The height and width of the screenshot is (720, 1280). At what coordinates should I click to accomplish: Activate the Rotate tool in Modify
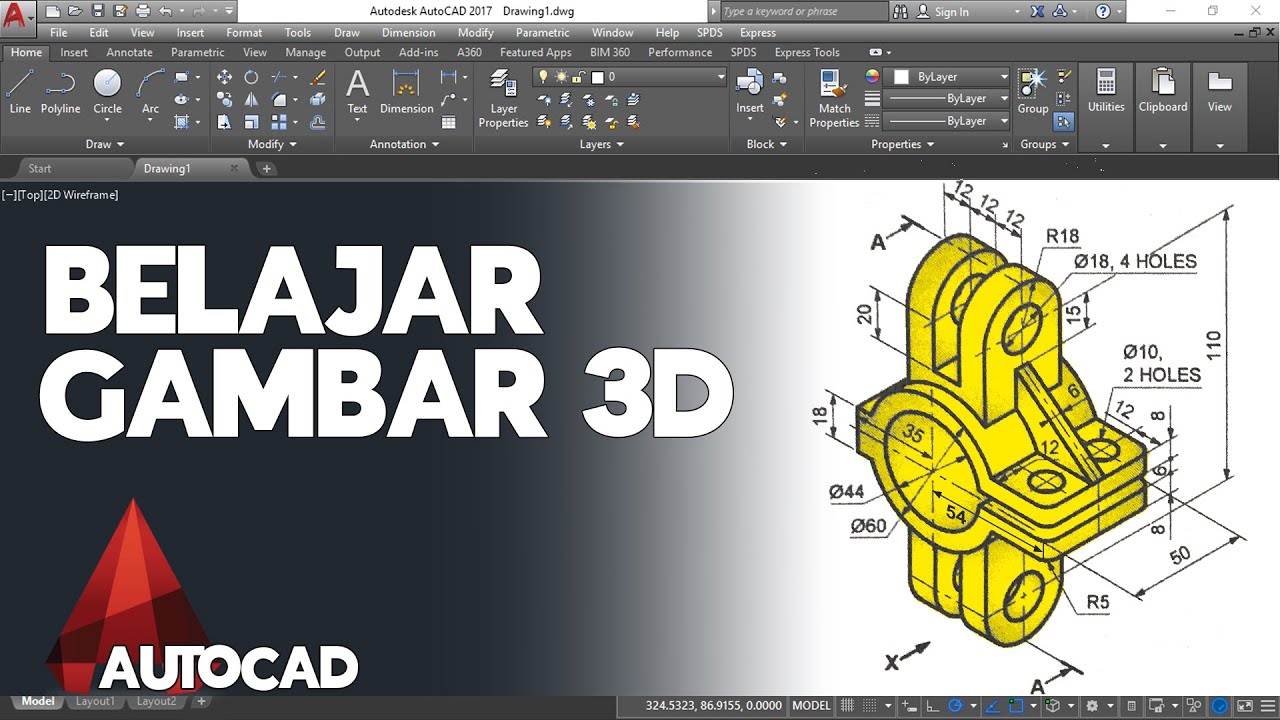point(251,77)
